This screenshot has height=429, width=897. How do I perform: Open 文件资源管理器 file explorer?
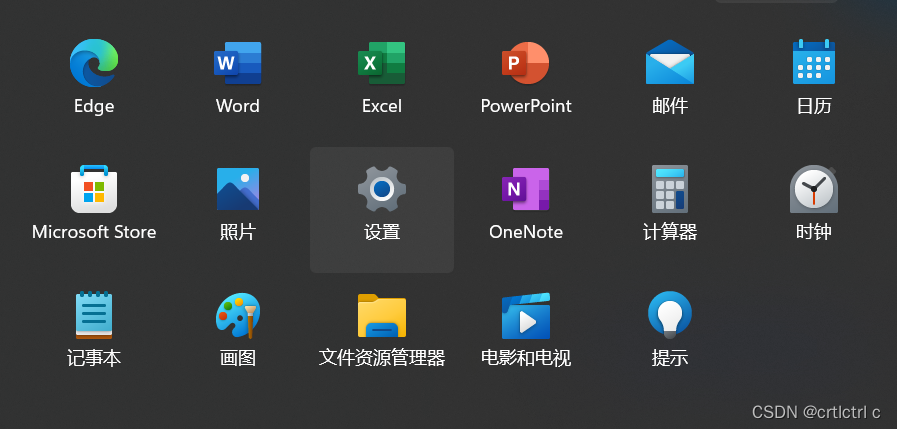tap(382, 315)
